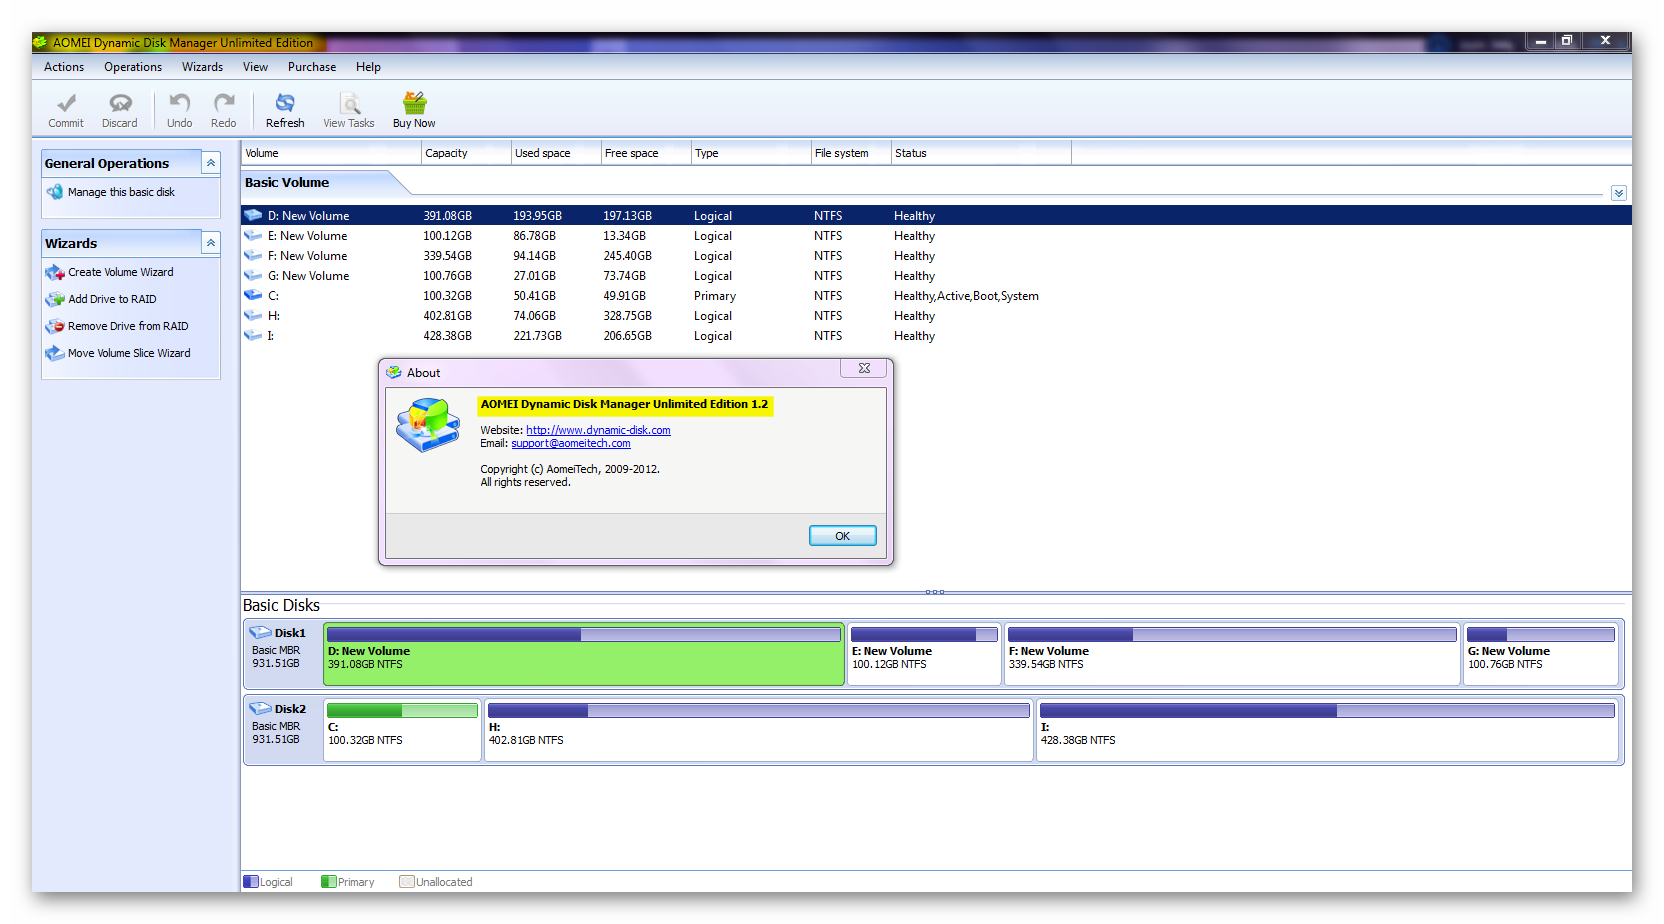Screen dimensions: 1664x924
Task: Click the Unallocated legend color swatch
Action: coord(406,882)
